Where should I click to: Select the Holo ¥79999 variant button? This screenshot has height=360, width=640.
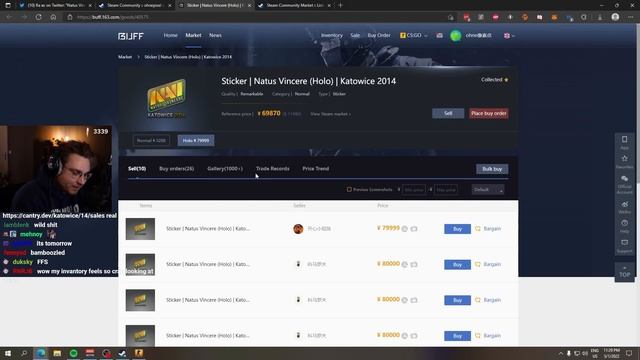click(x=196, y=140)
